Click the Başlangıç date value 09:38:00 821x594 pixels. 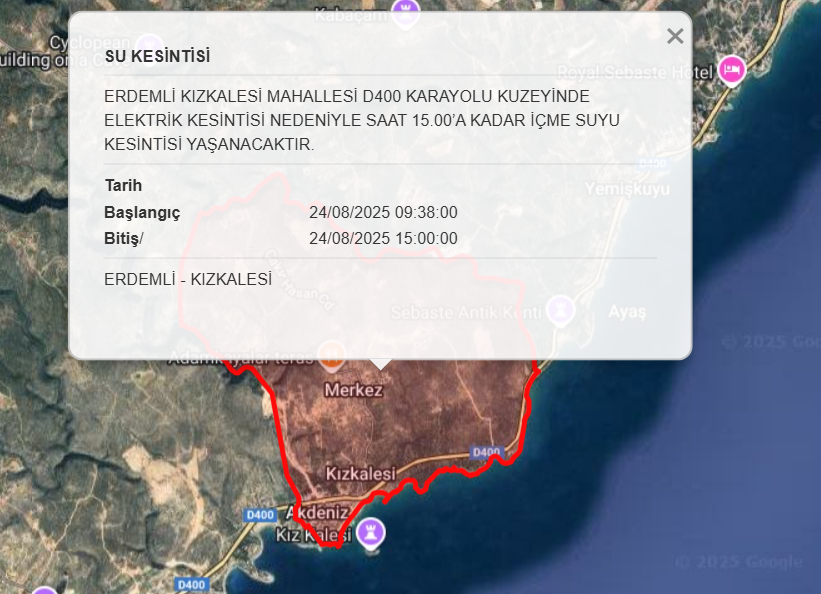383,212
